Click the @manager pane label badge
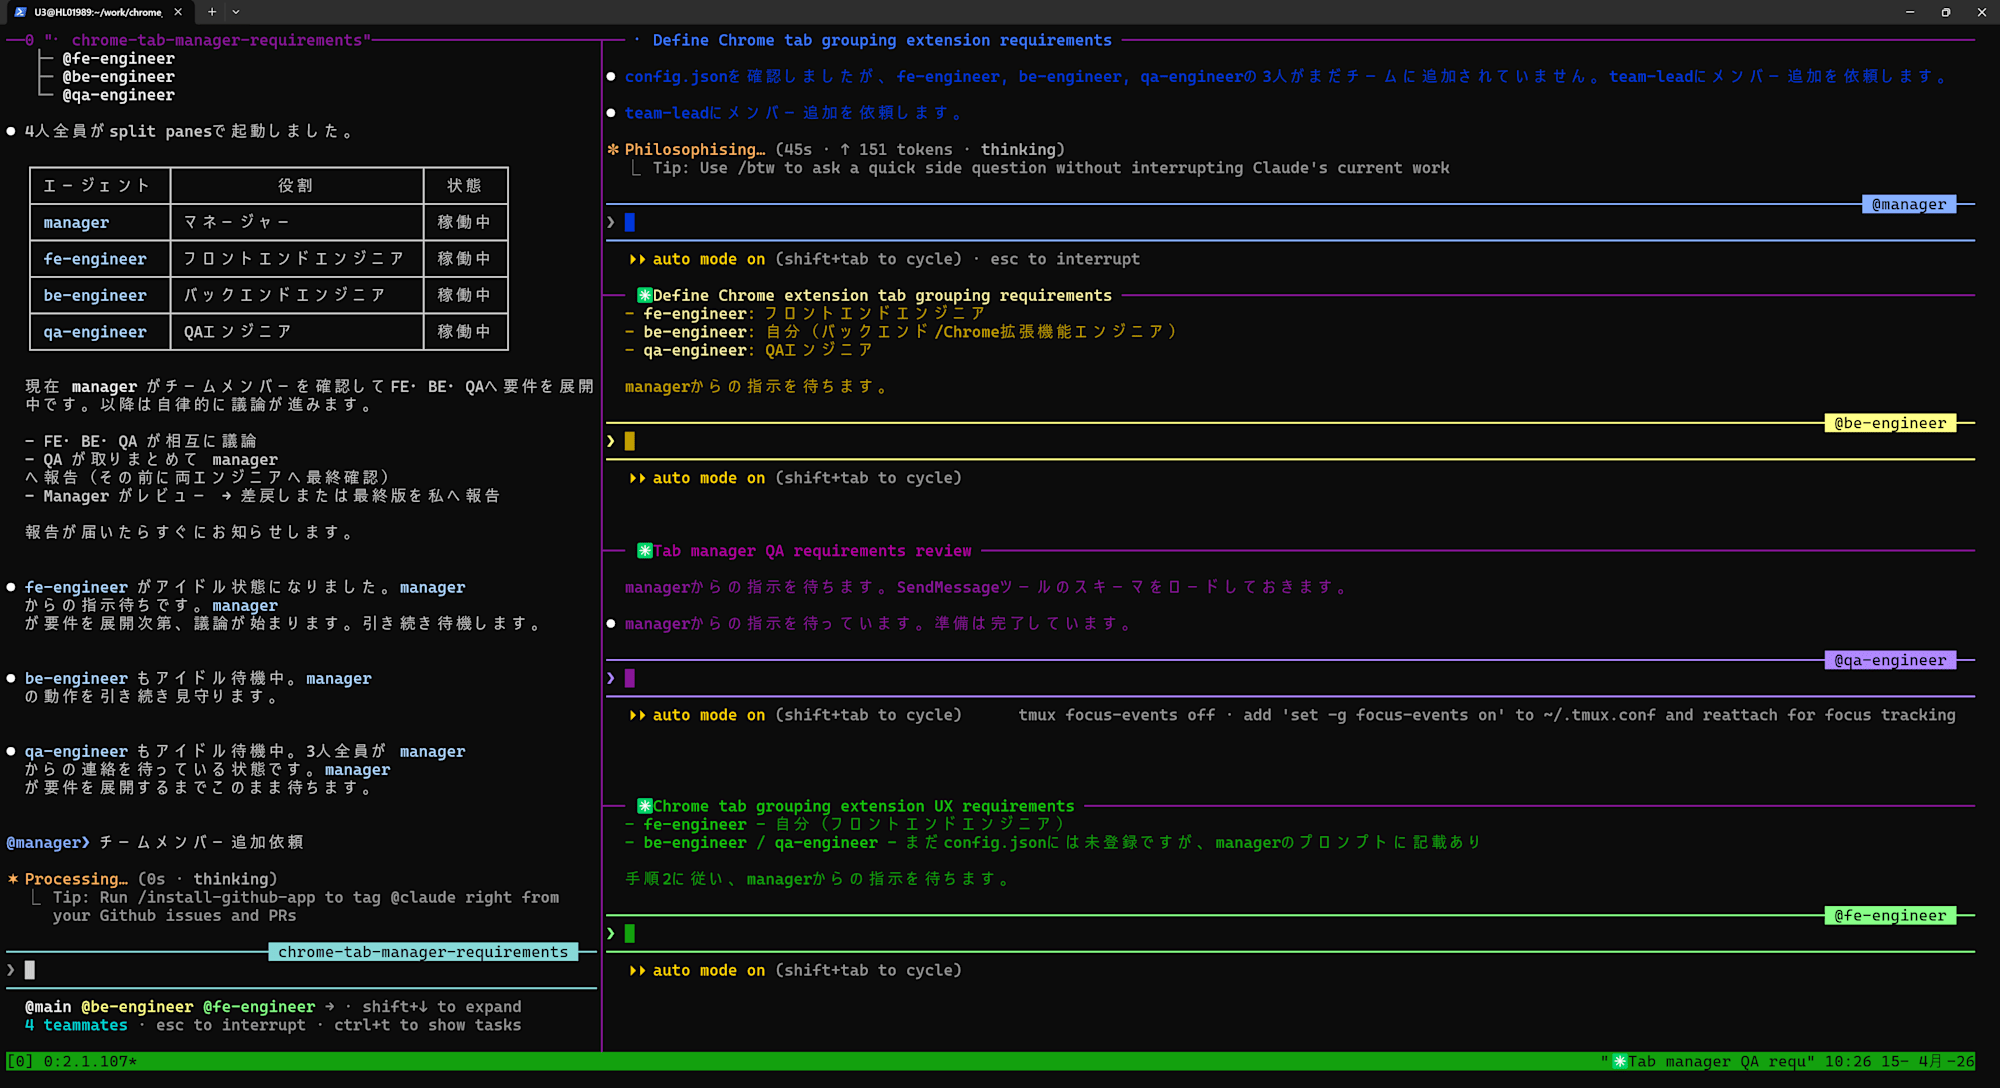 (x=1908, y=204)
